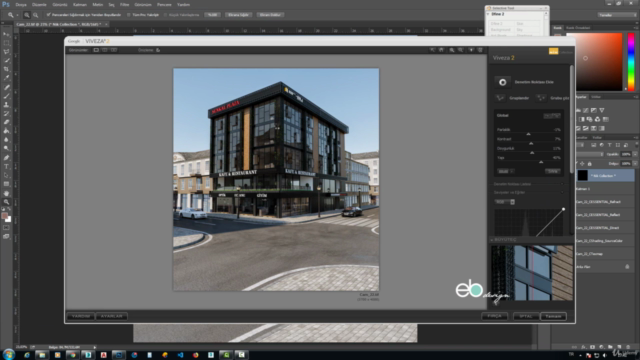Select the Eyedropper tool

pyautogui.click(x=6, y=78)
